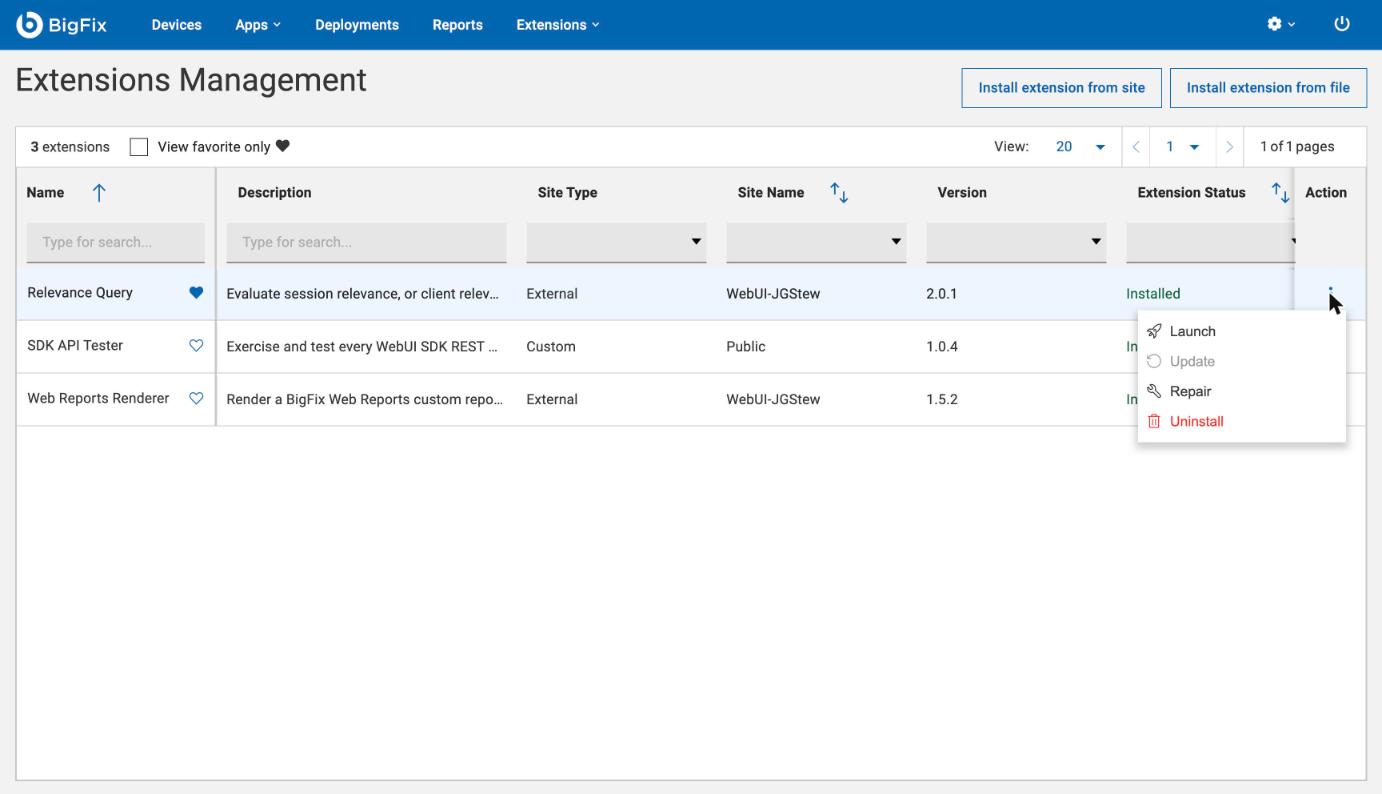Open Version filter dropdown
Image resolution: width=1382 pixels, height=794 pixels.
coord(1016,242)
